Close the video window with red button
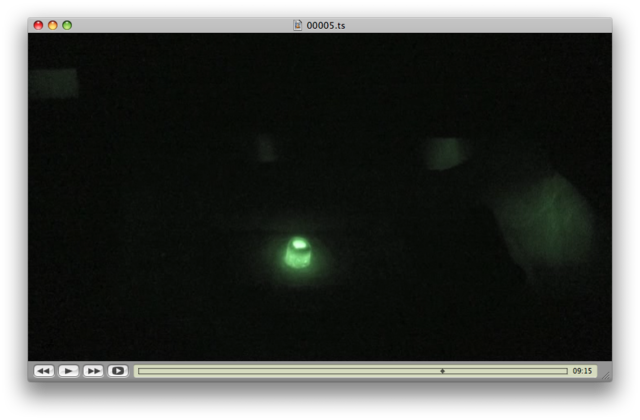The height and width of the screenshot is (420, 640). click(x=38, y=25)
